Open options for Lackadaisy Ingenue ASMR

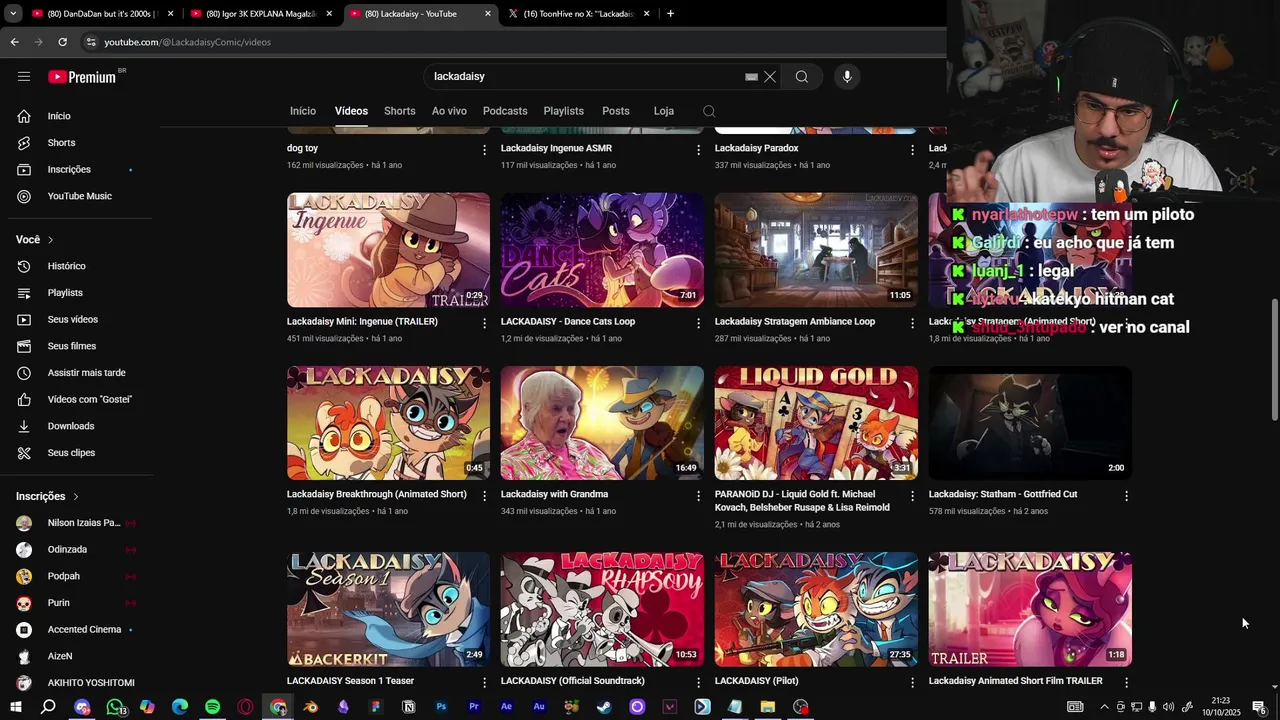tap(699, 150)
